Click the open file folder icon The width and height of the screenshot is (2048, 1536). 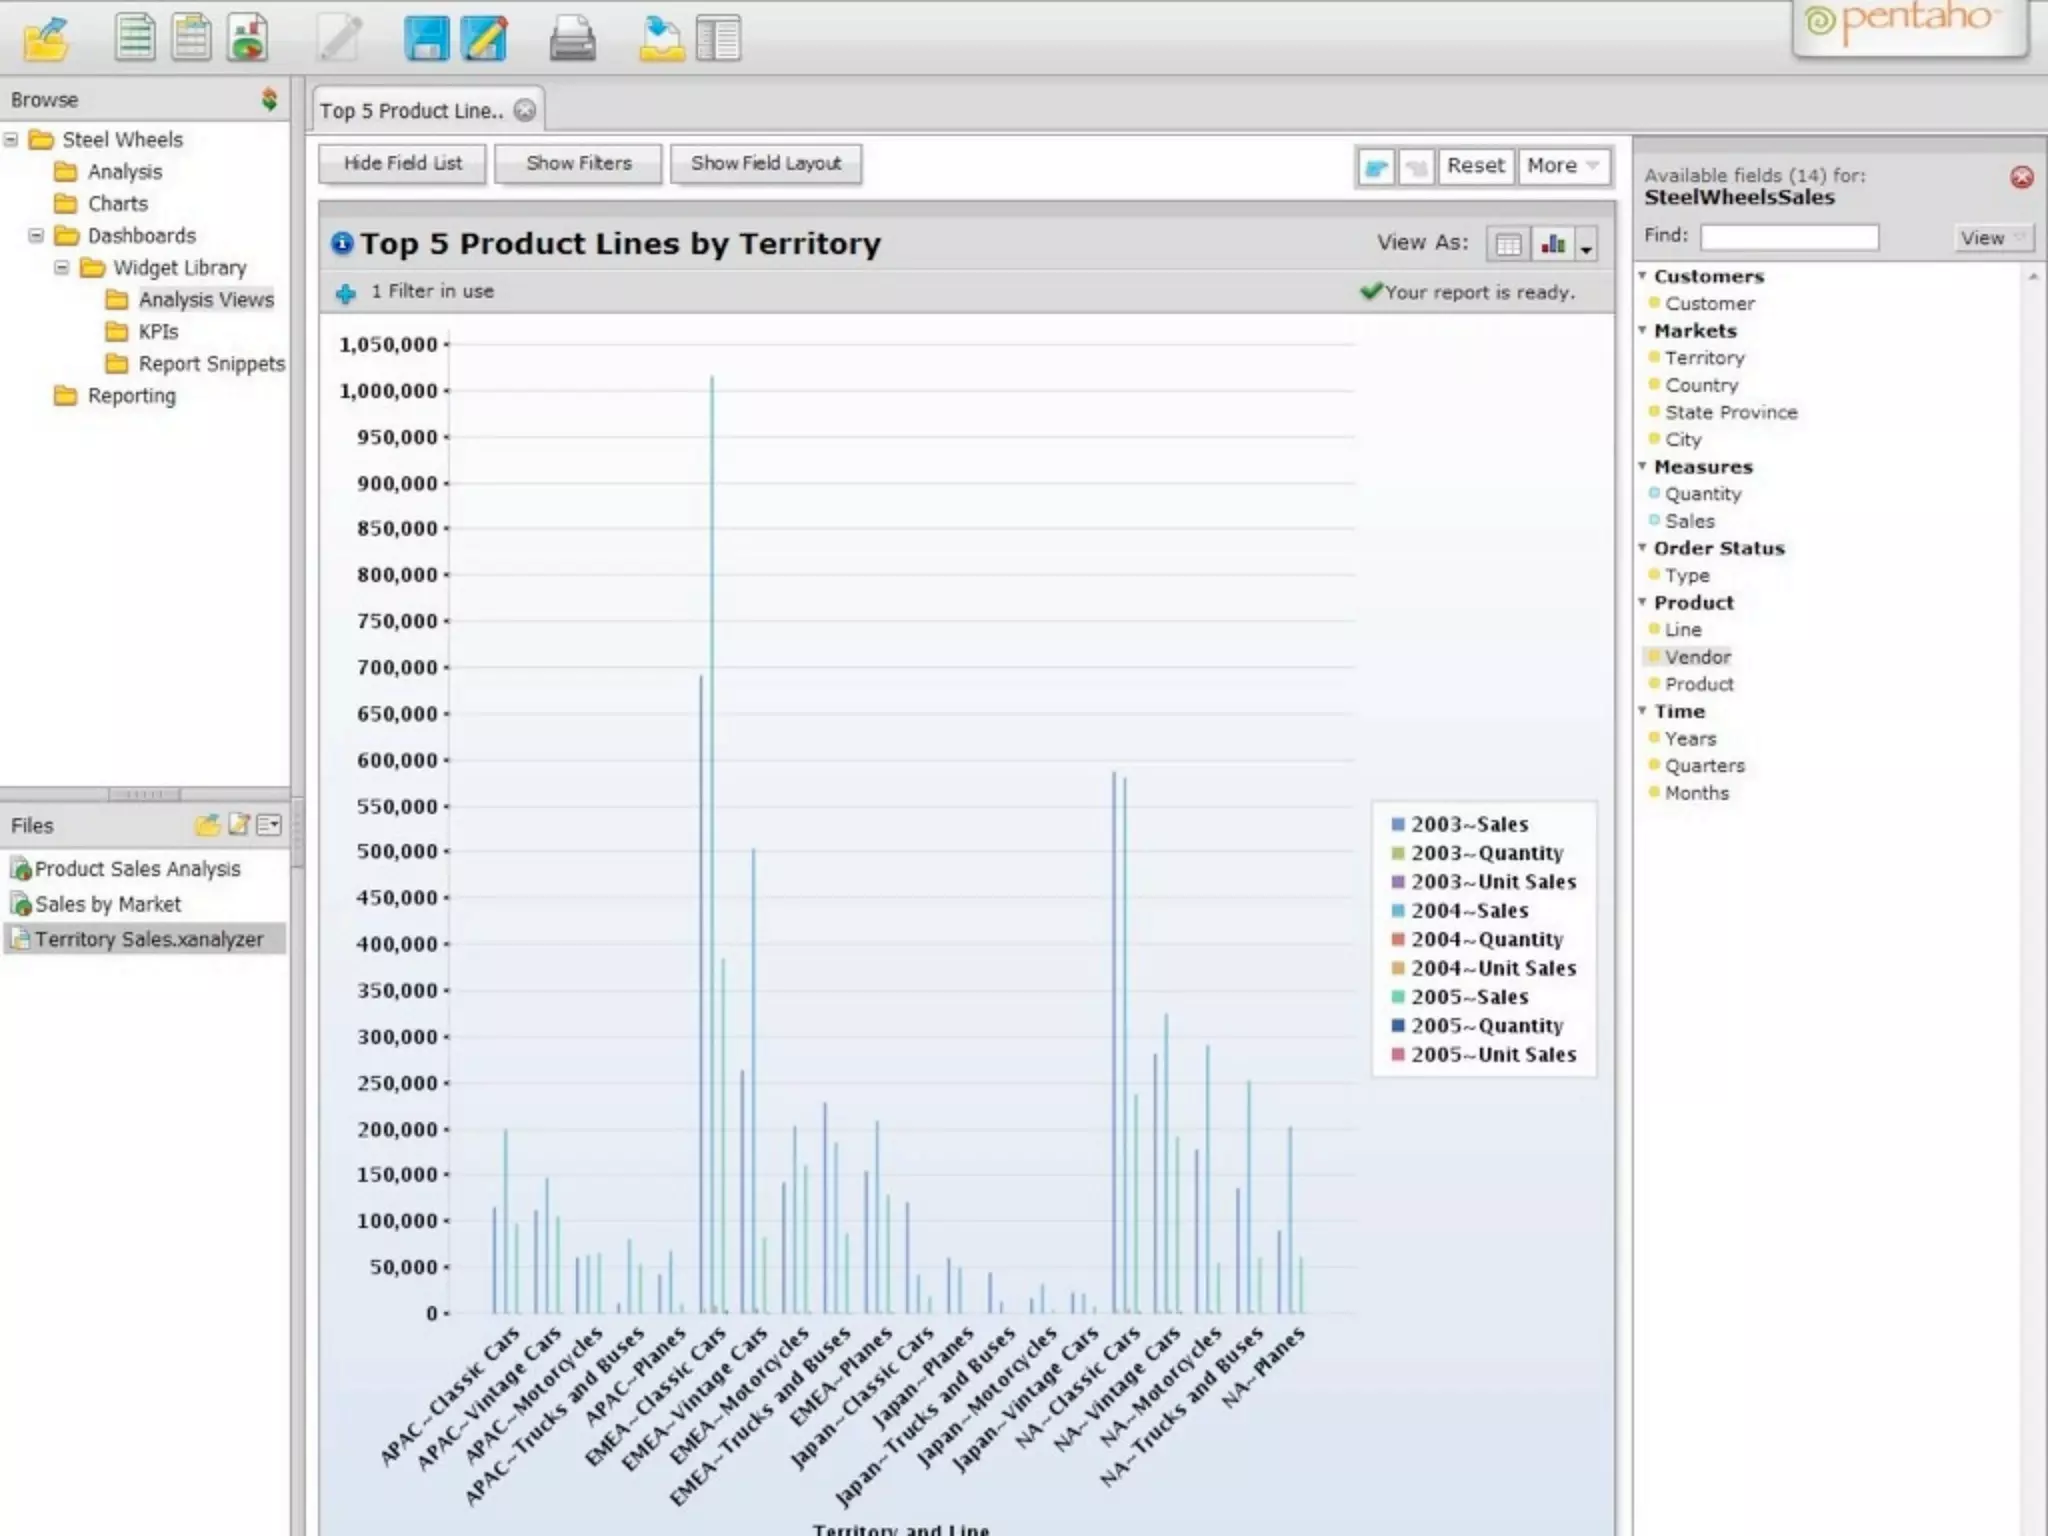pyautogui.click(x=46, y=40)
